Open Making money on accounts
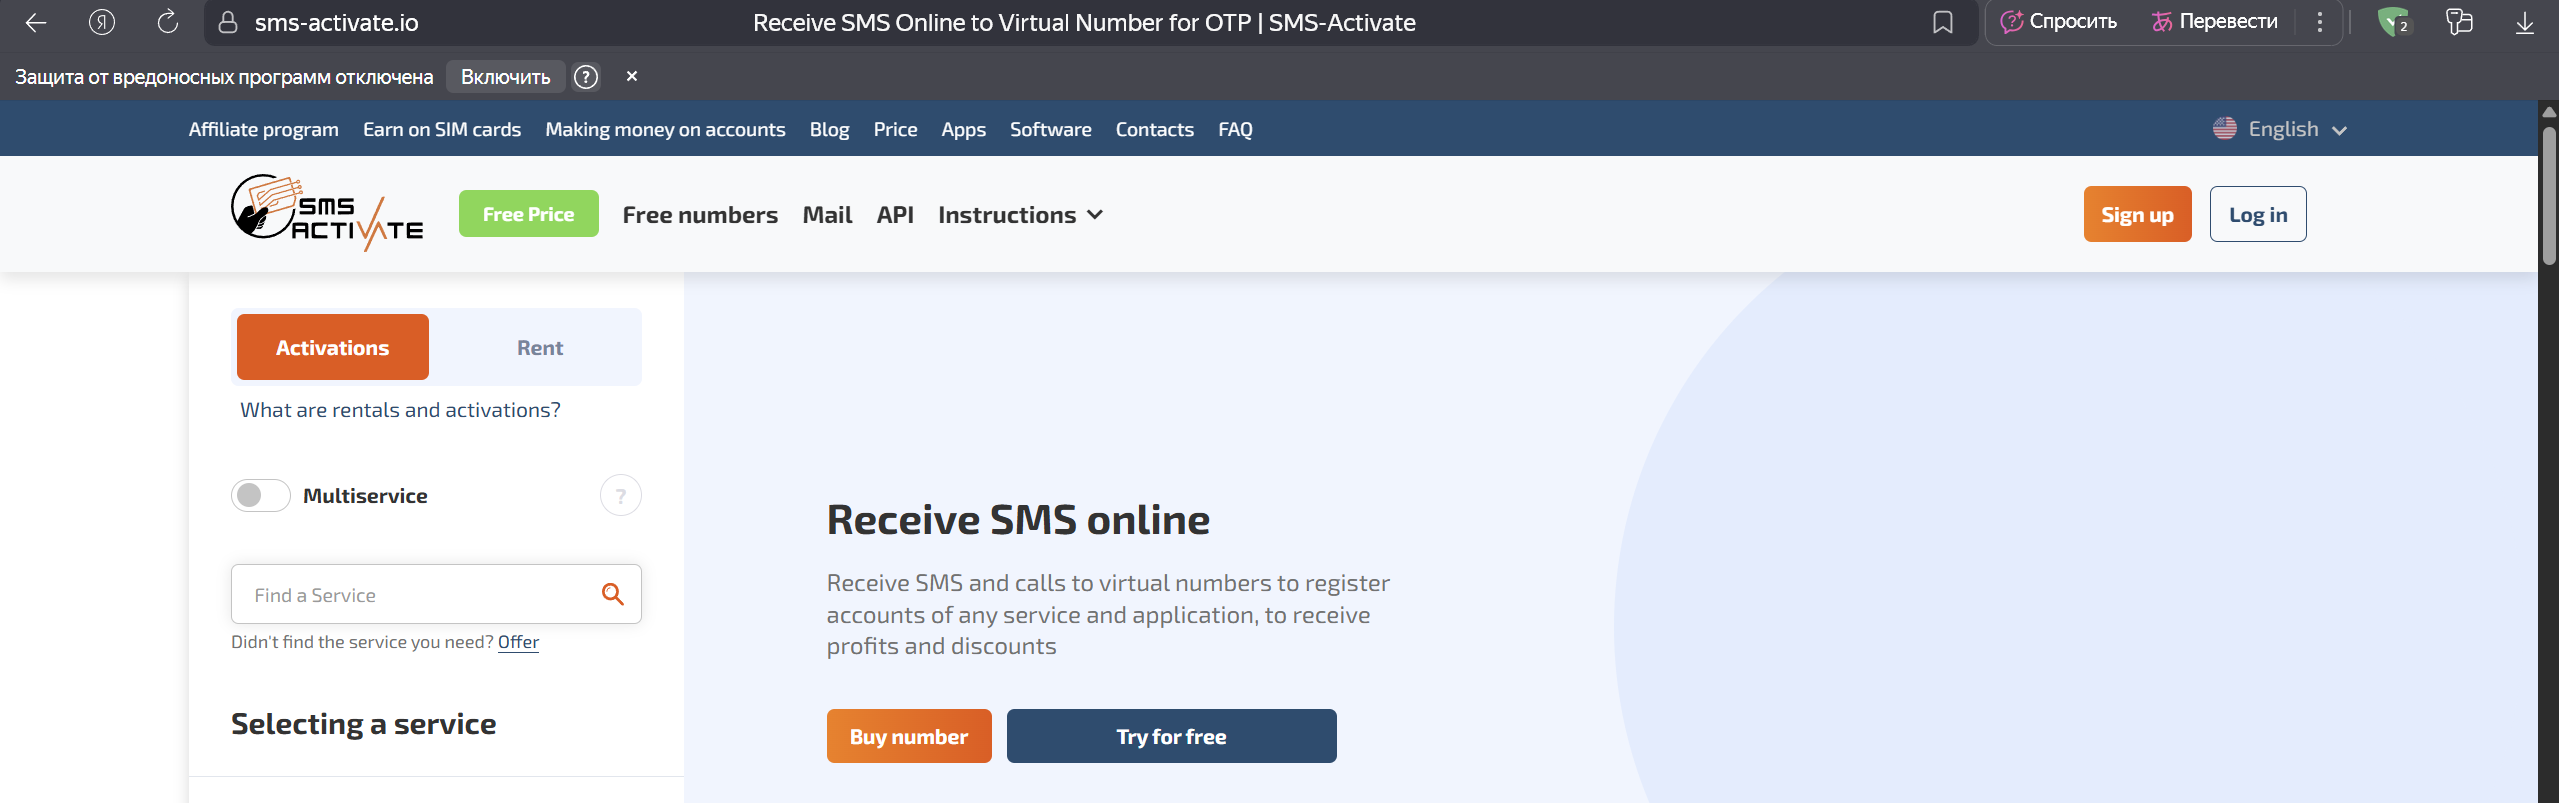The image size is (2559, 803). 665,129
